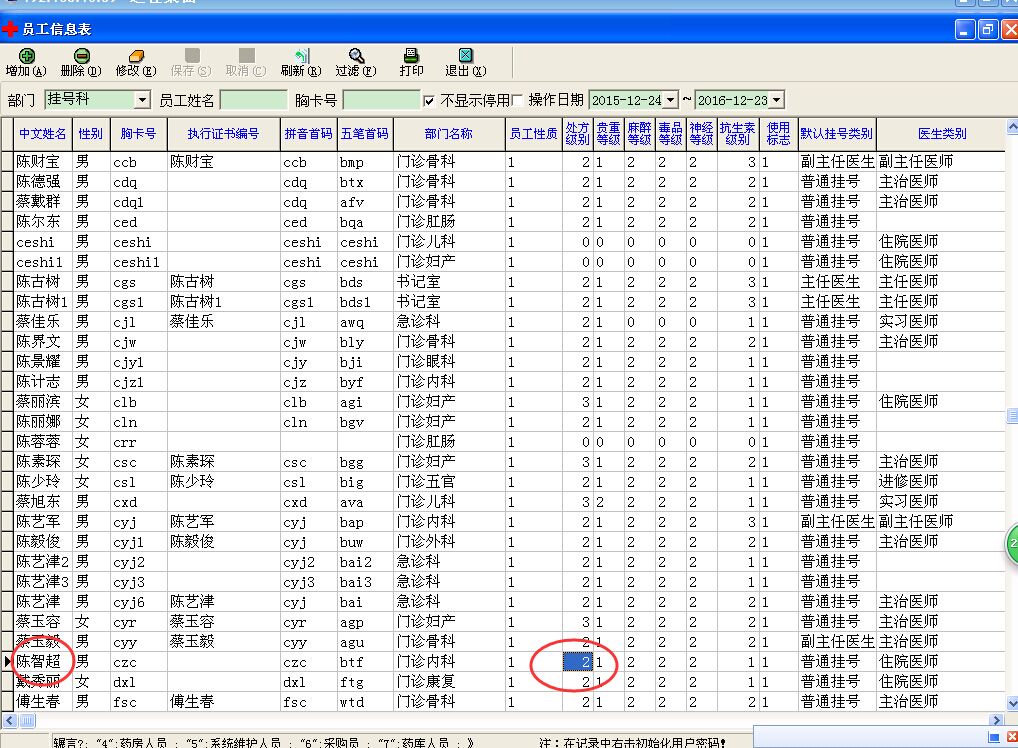Open the 部门 dropdown showing 挂号科
Viewport: 1018px width, 748px height.
tap(143, 100)
